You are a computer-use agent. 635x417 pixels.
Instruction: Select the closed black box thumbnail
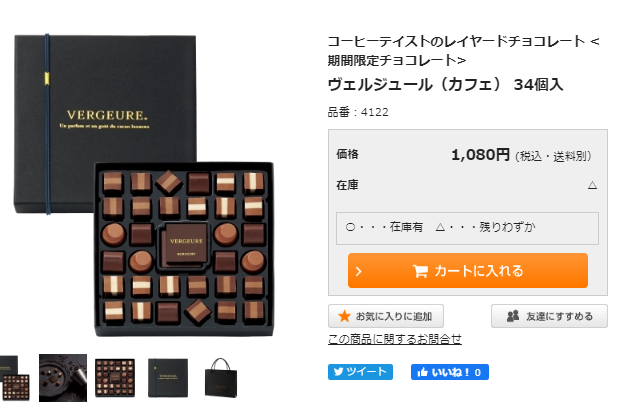pyautogui.click(x=168, y=378)
